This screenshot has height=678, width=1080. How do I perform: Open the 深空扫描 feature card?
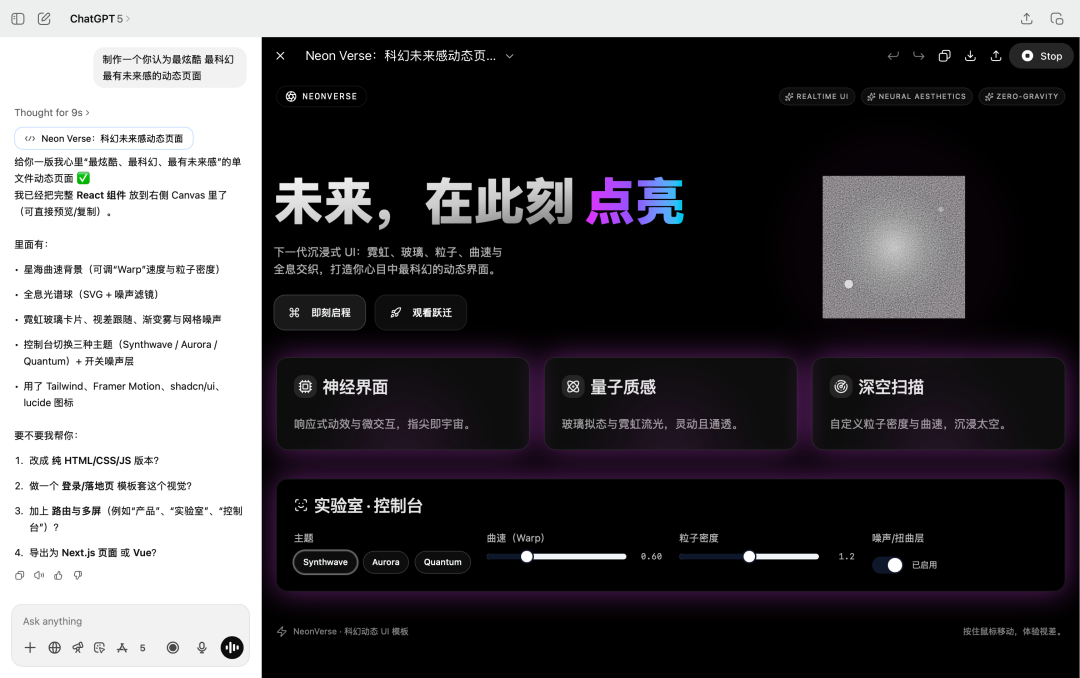click(x=939, y=404)
